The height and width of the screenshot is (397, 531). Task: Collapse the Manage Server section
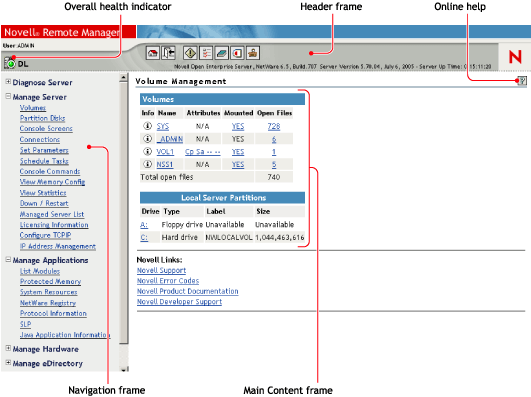pyautogui.click(x=8, y=96)
